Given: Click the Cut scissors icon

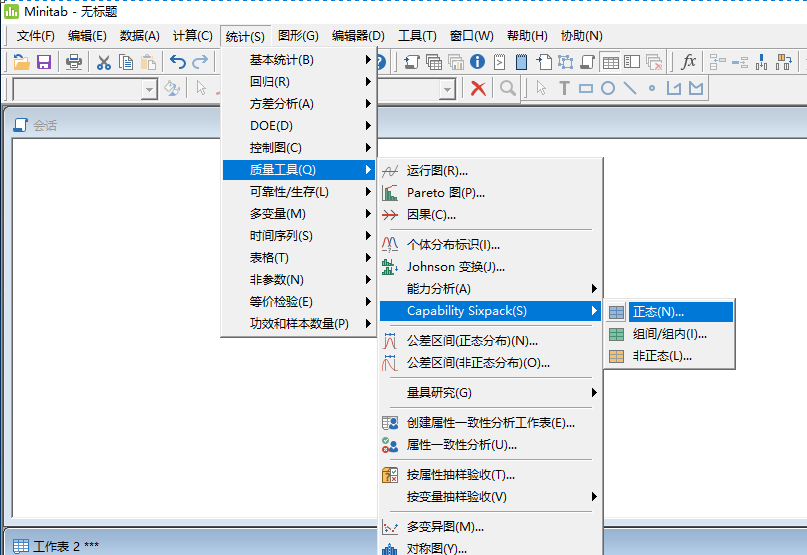Looking at the screenshot, I should 103,62.
